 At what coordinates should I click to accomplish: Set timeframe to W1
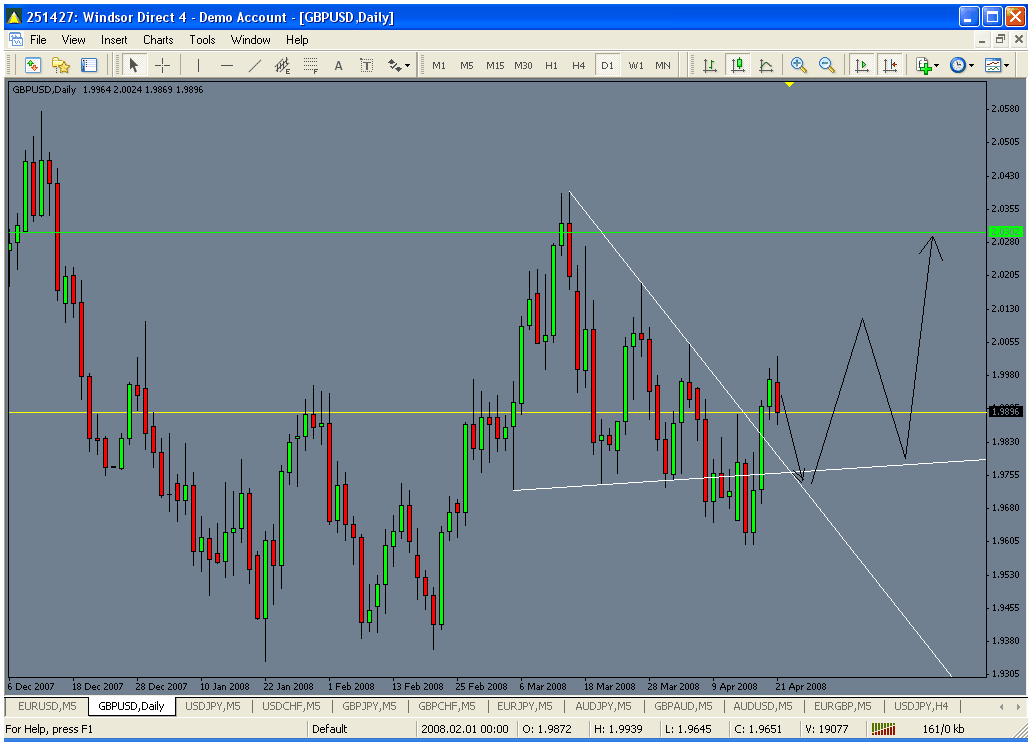pyautogui.click(x=636, y=66)
